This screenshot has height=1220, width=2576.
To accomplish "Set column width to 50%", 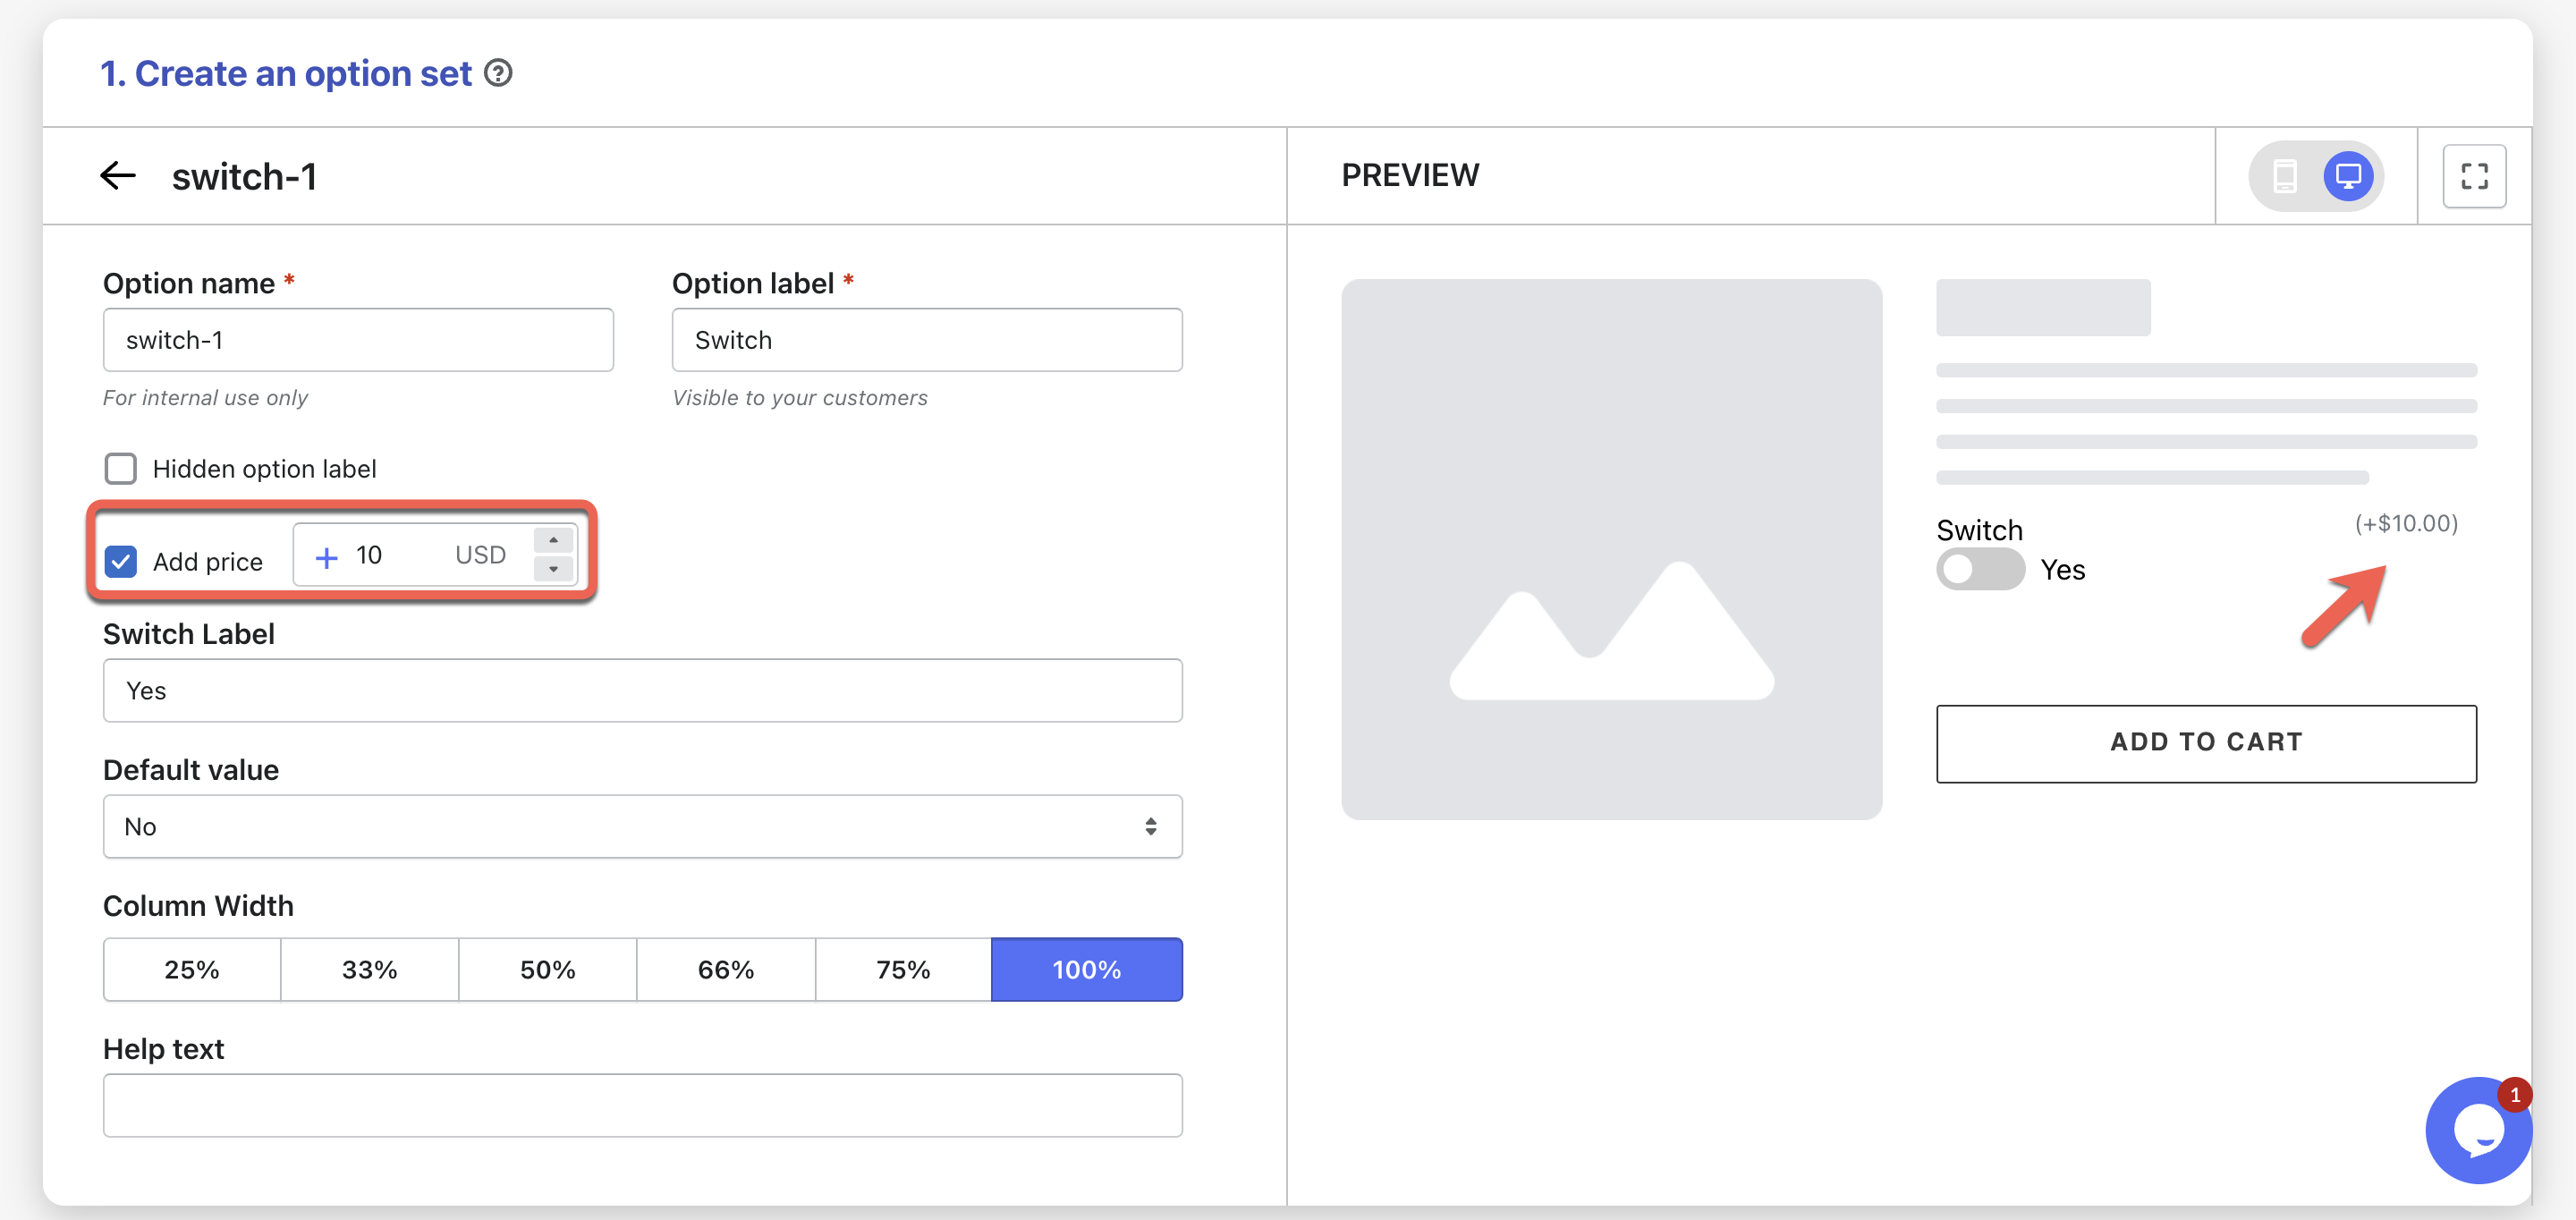I will [x=547, y=969].
